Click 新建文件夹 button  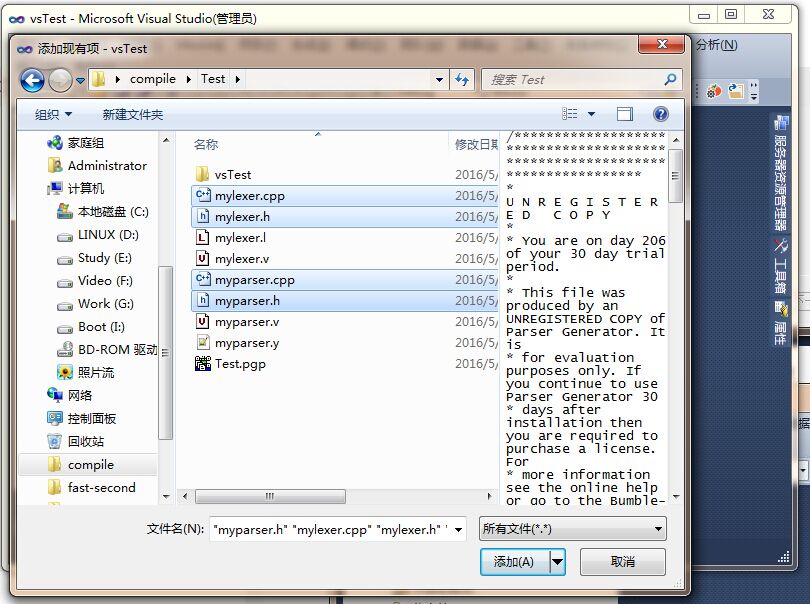click(133, 114)
